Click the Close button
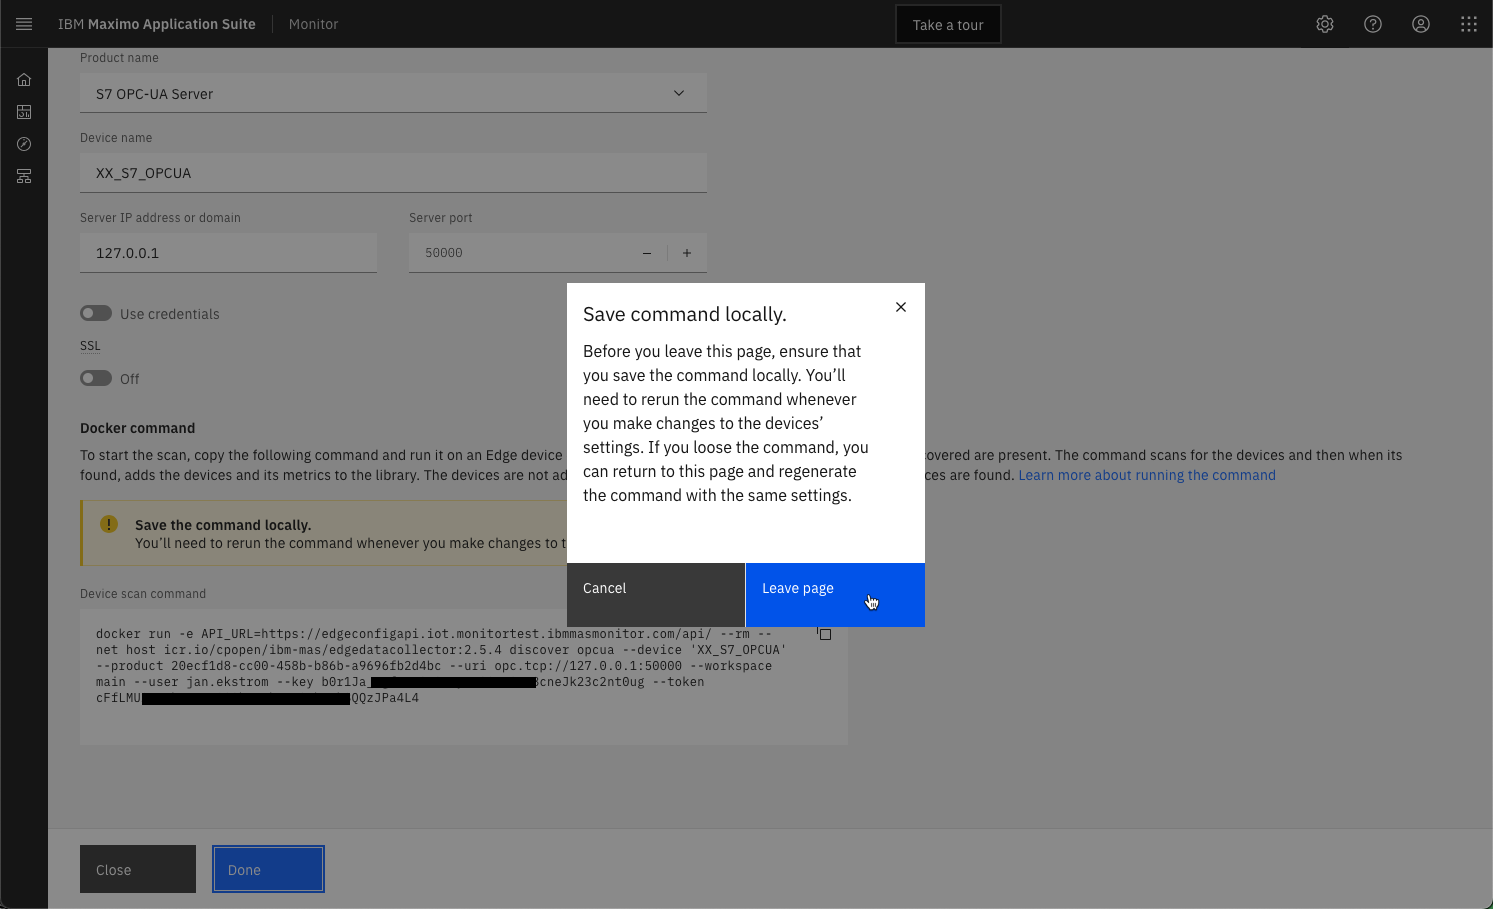Viewport: 1493px width, 909px height. (x=138, y=869)
